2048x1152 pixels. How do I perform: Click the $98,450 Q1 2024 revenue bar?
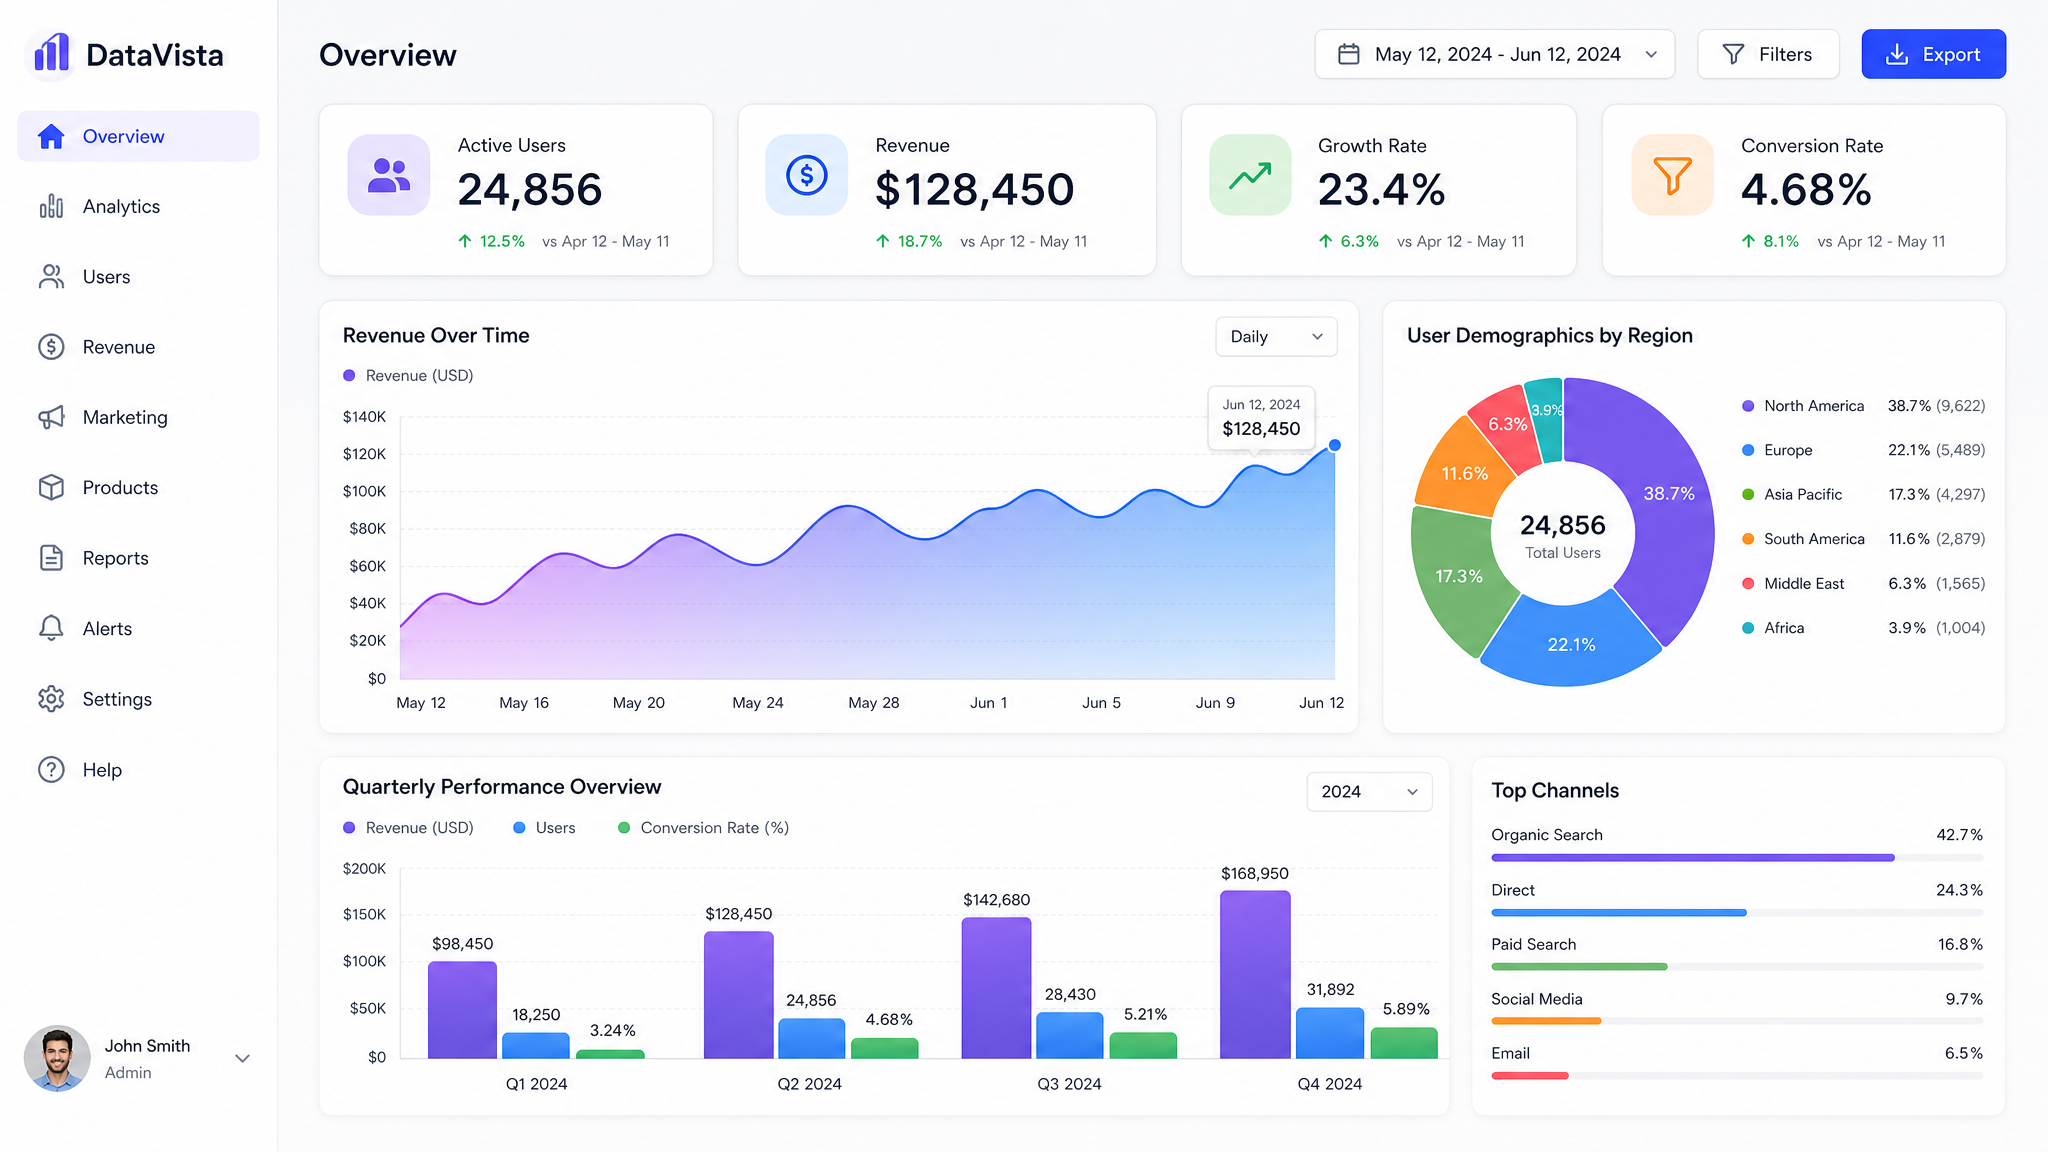click(462, 1010)
